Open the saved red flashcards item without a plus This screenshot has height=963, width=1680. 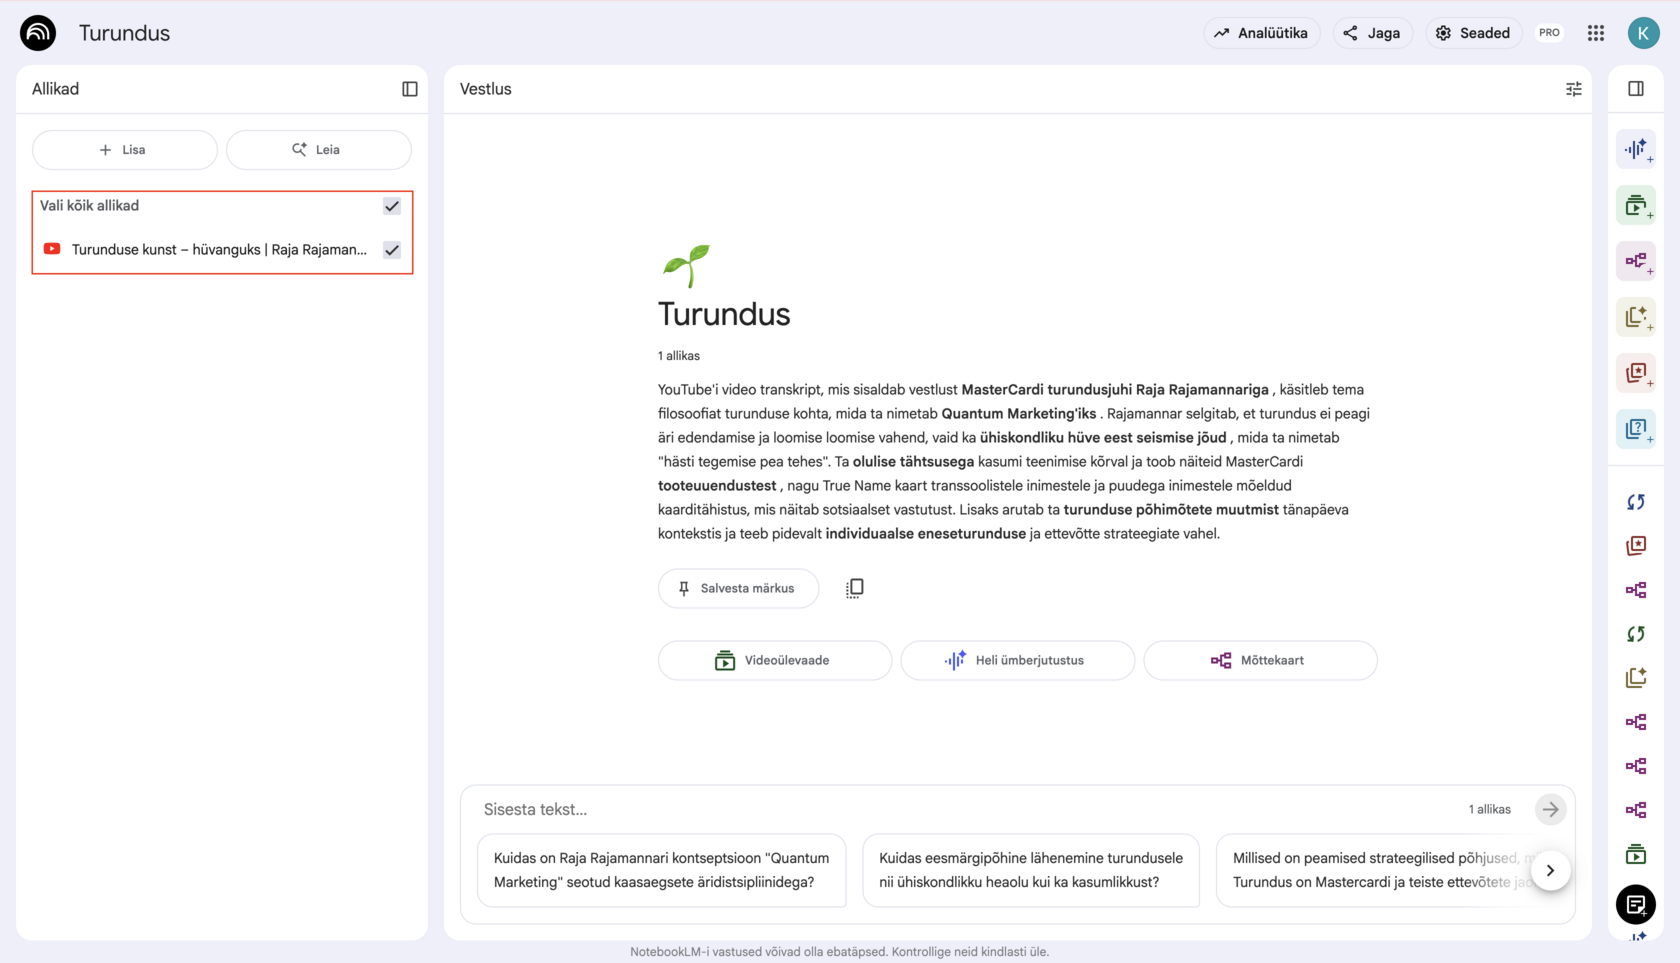(1636, 546)
